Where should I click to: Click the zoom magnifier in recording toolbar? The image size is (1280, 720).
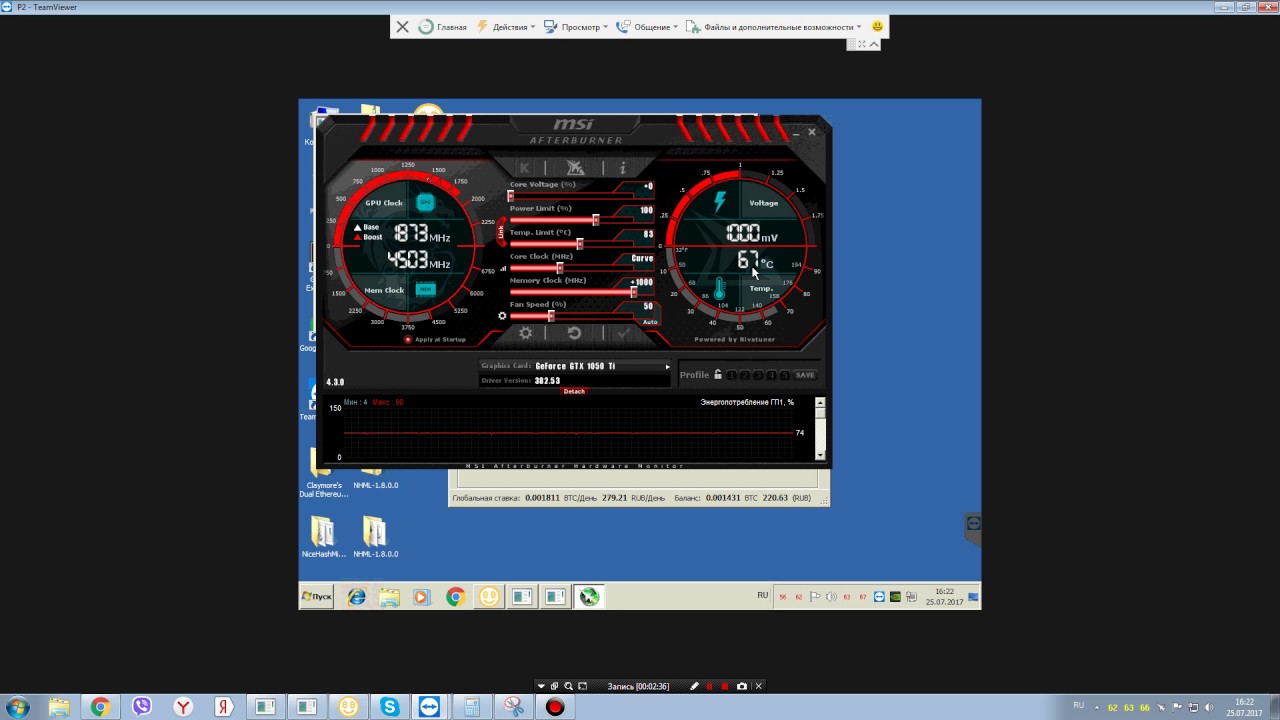point(568,686)
